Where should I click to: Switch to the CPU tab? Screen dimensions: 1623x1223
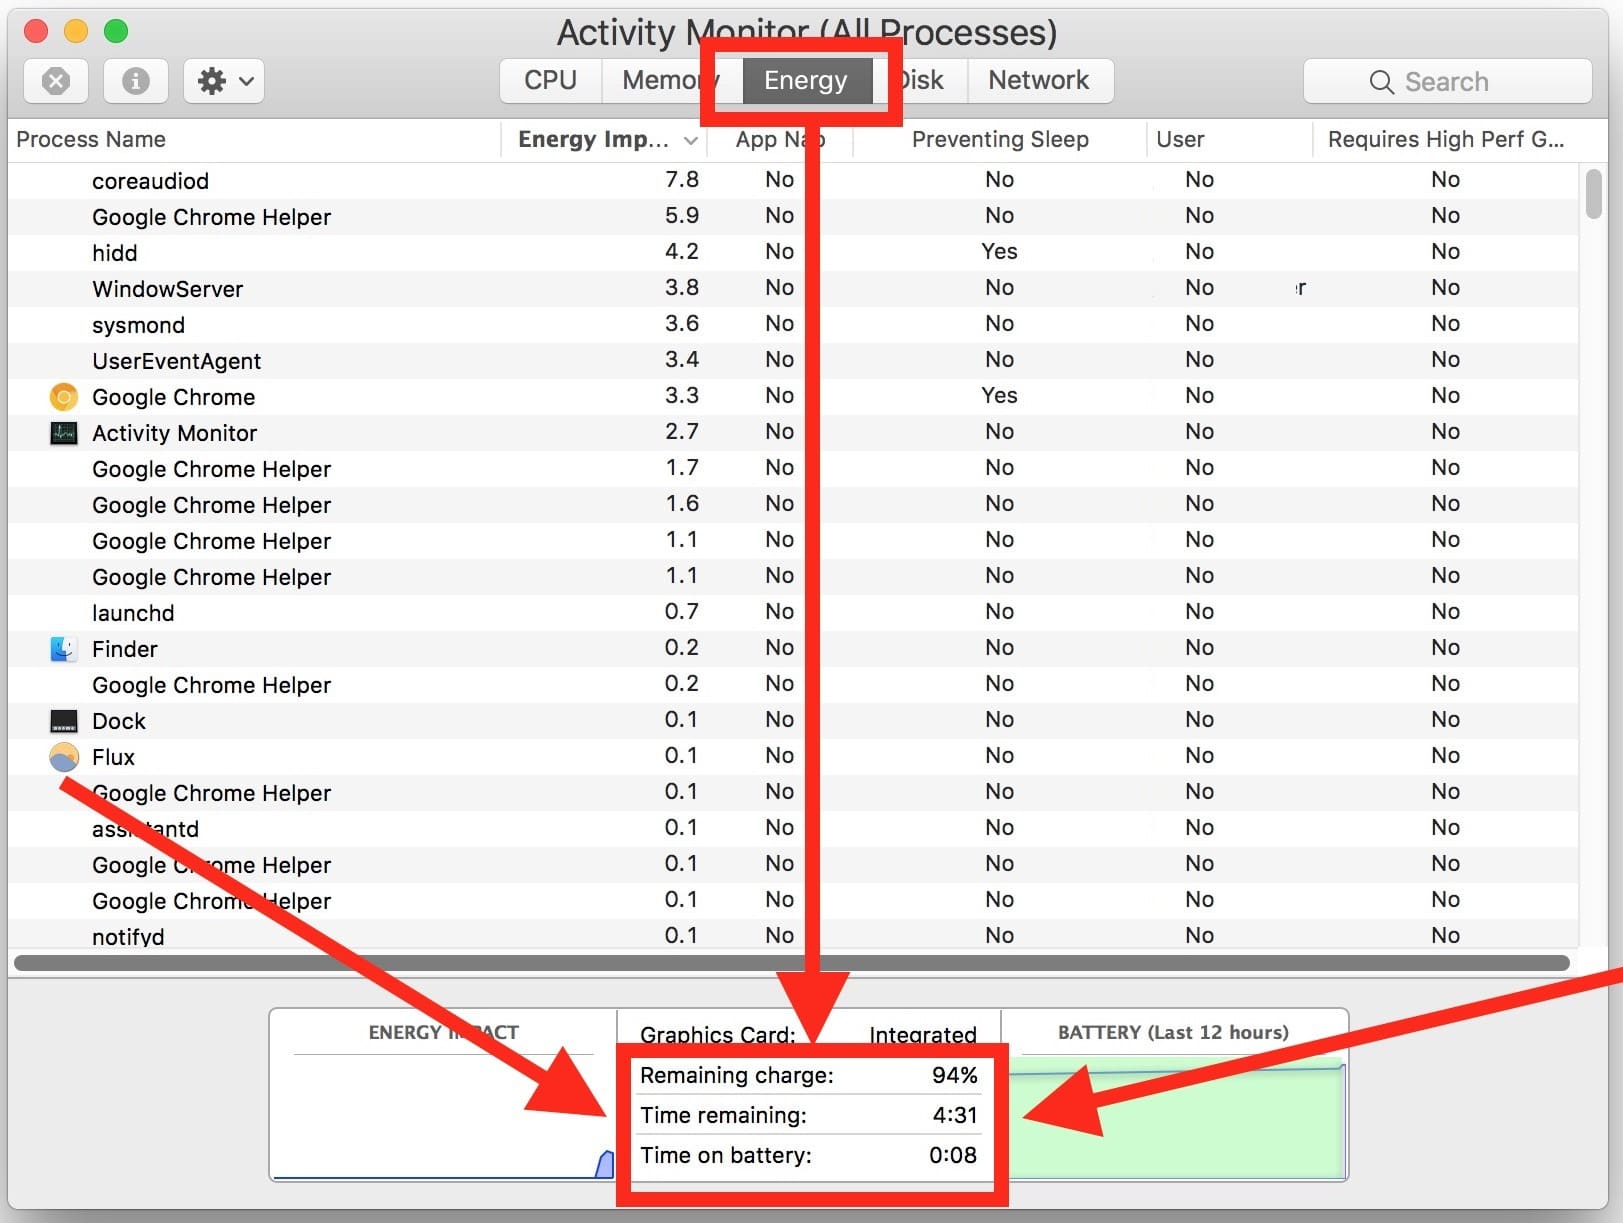pyautogui.click(x=551, y=80)
